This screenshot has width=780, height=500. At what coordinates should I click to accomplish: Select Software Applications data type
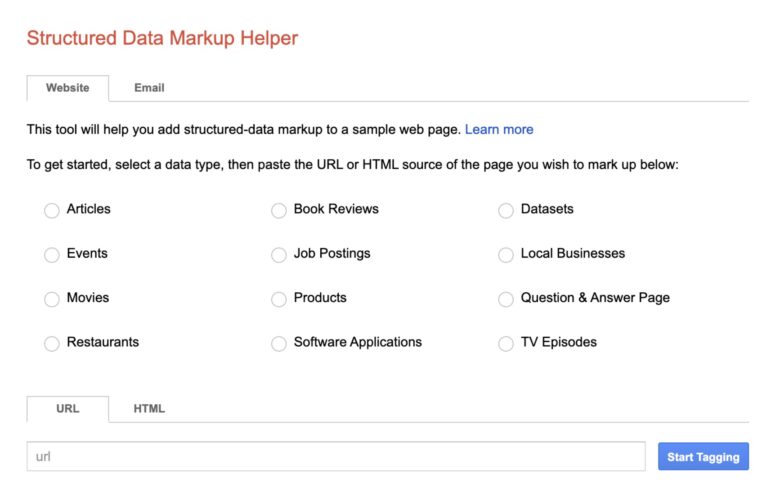coord(279,343)
